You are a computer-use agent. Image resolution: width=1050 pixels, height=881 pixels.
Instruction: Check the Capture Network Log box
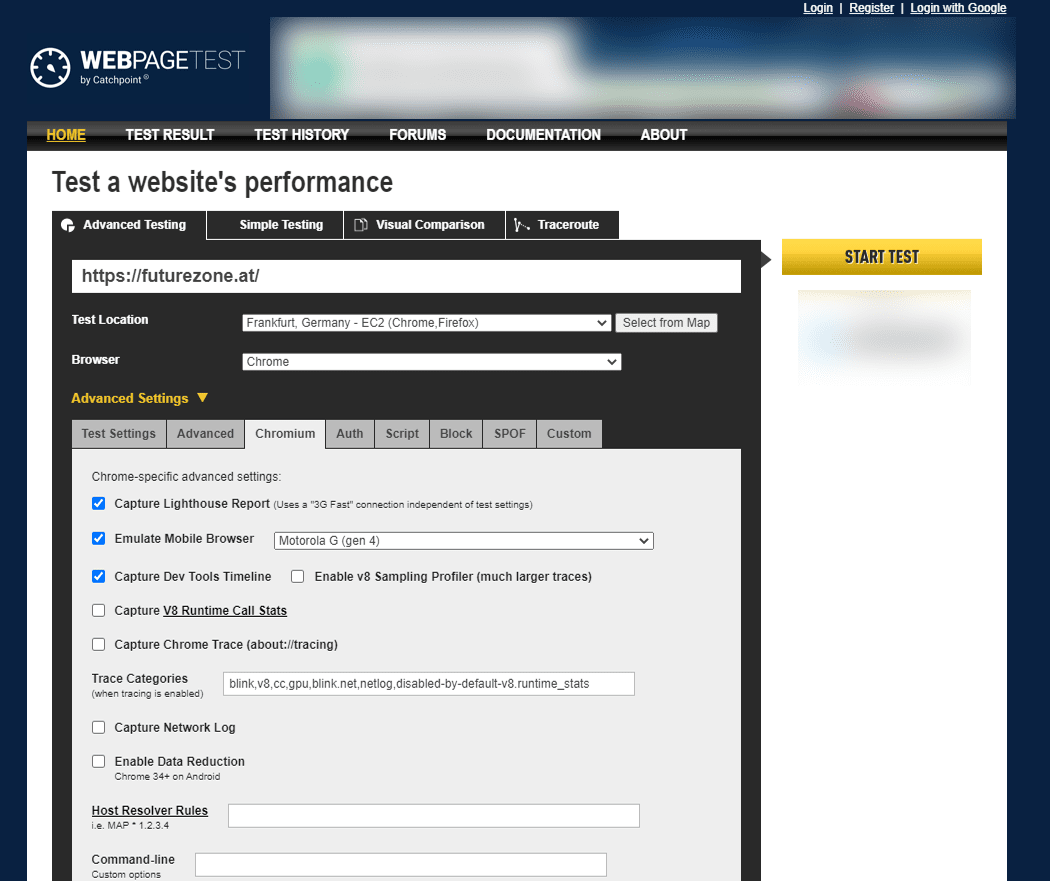(x=98, y=728)
